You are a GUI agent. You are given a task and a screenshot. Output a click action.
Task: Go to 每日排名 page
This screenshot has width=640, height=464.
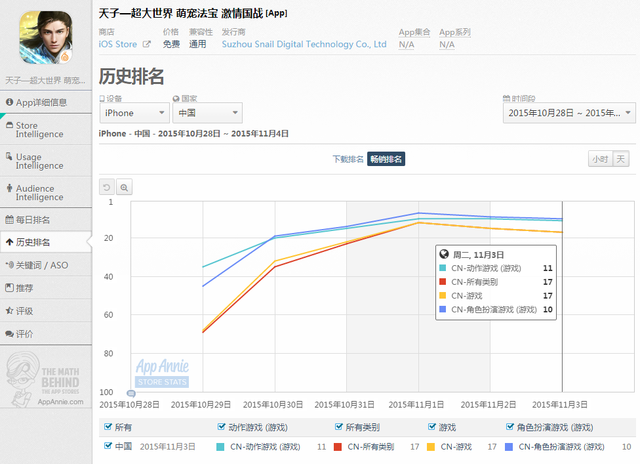pos(46,220)
